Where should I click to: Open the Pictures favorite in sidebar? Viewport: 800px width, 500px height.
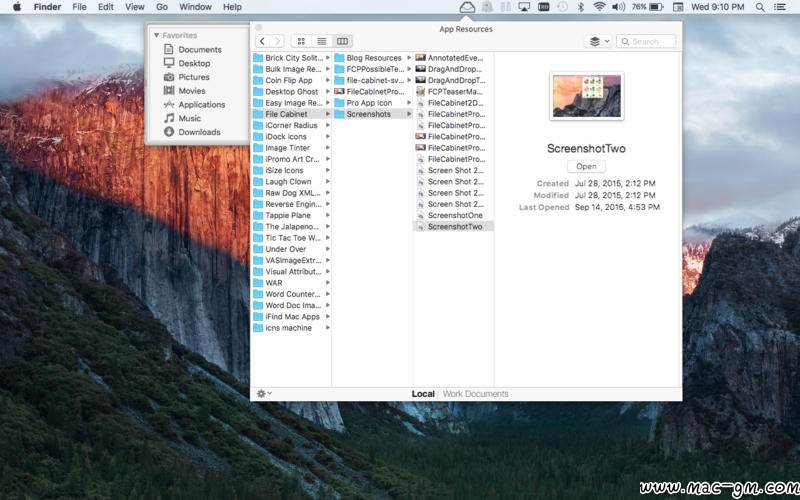tap(193, 77)
